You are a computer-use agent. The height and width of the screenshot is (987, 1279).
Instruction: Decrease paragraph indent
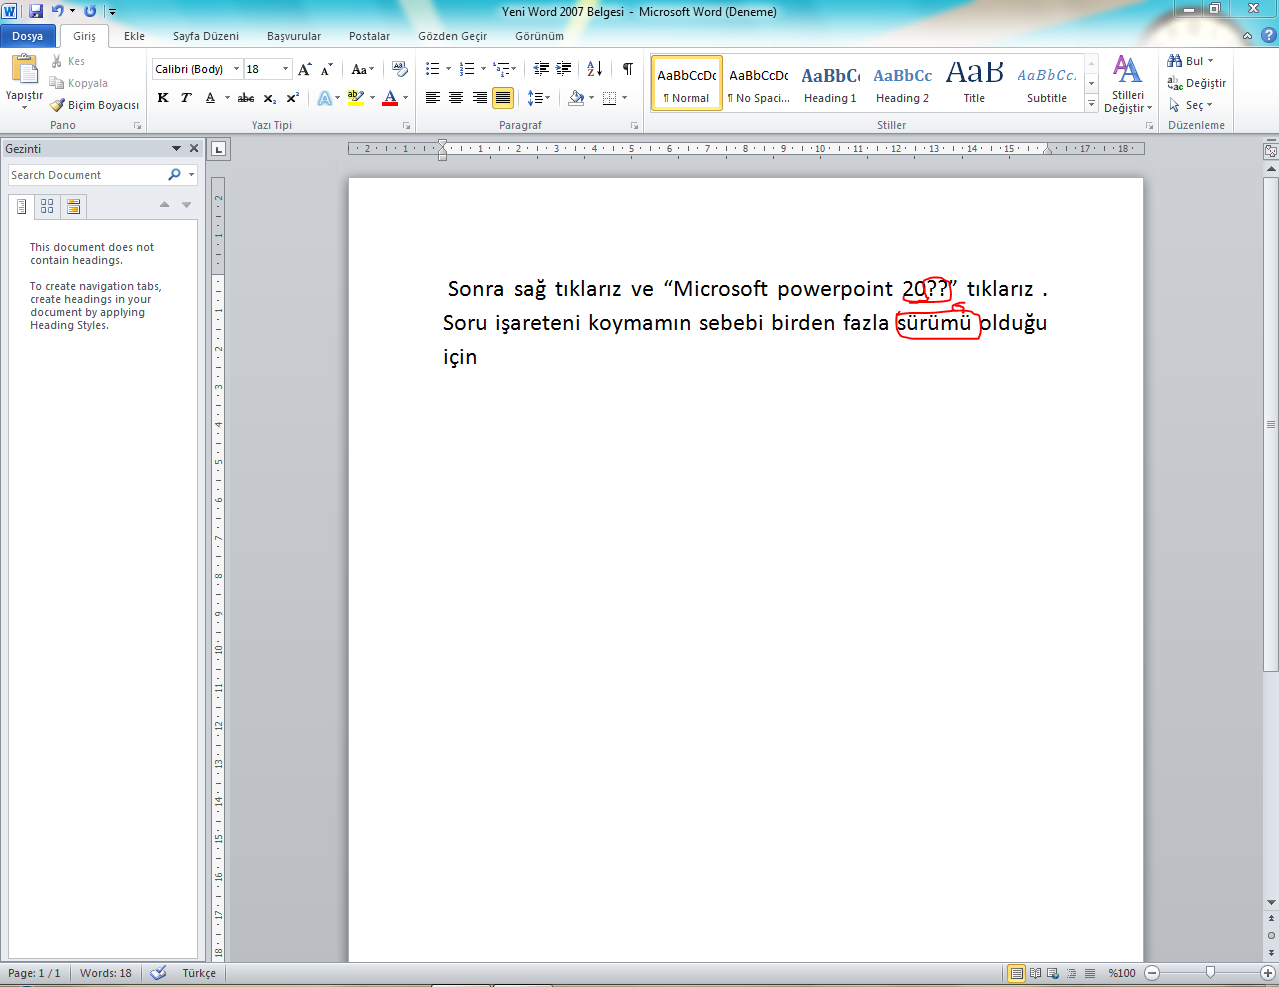pyautogui.click(x=541, y=69)
